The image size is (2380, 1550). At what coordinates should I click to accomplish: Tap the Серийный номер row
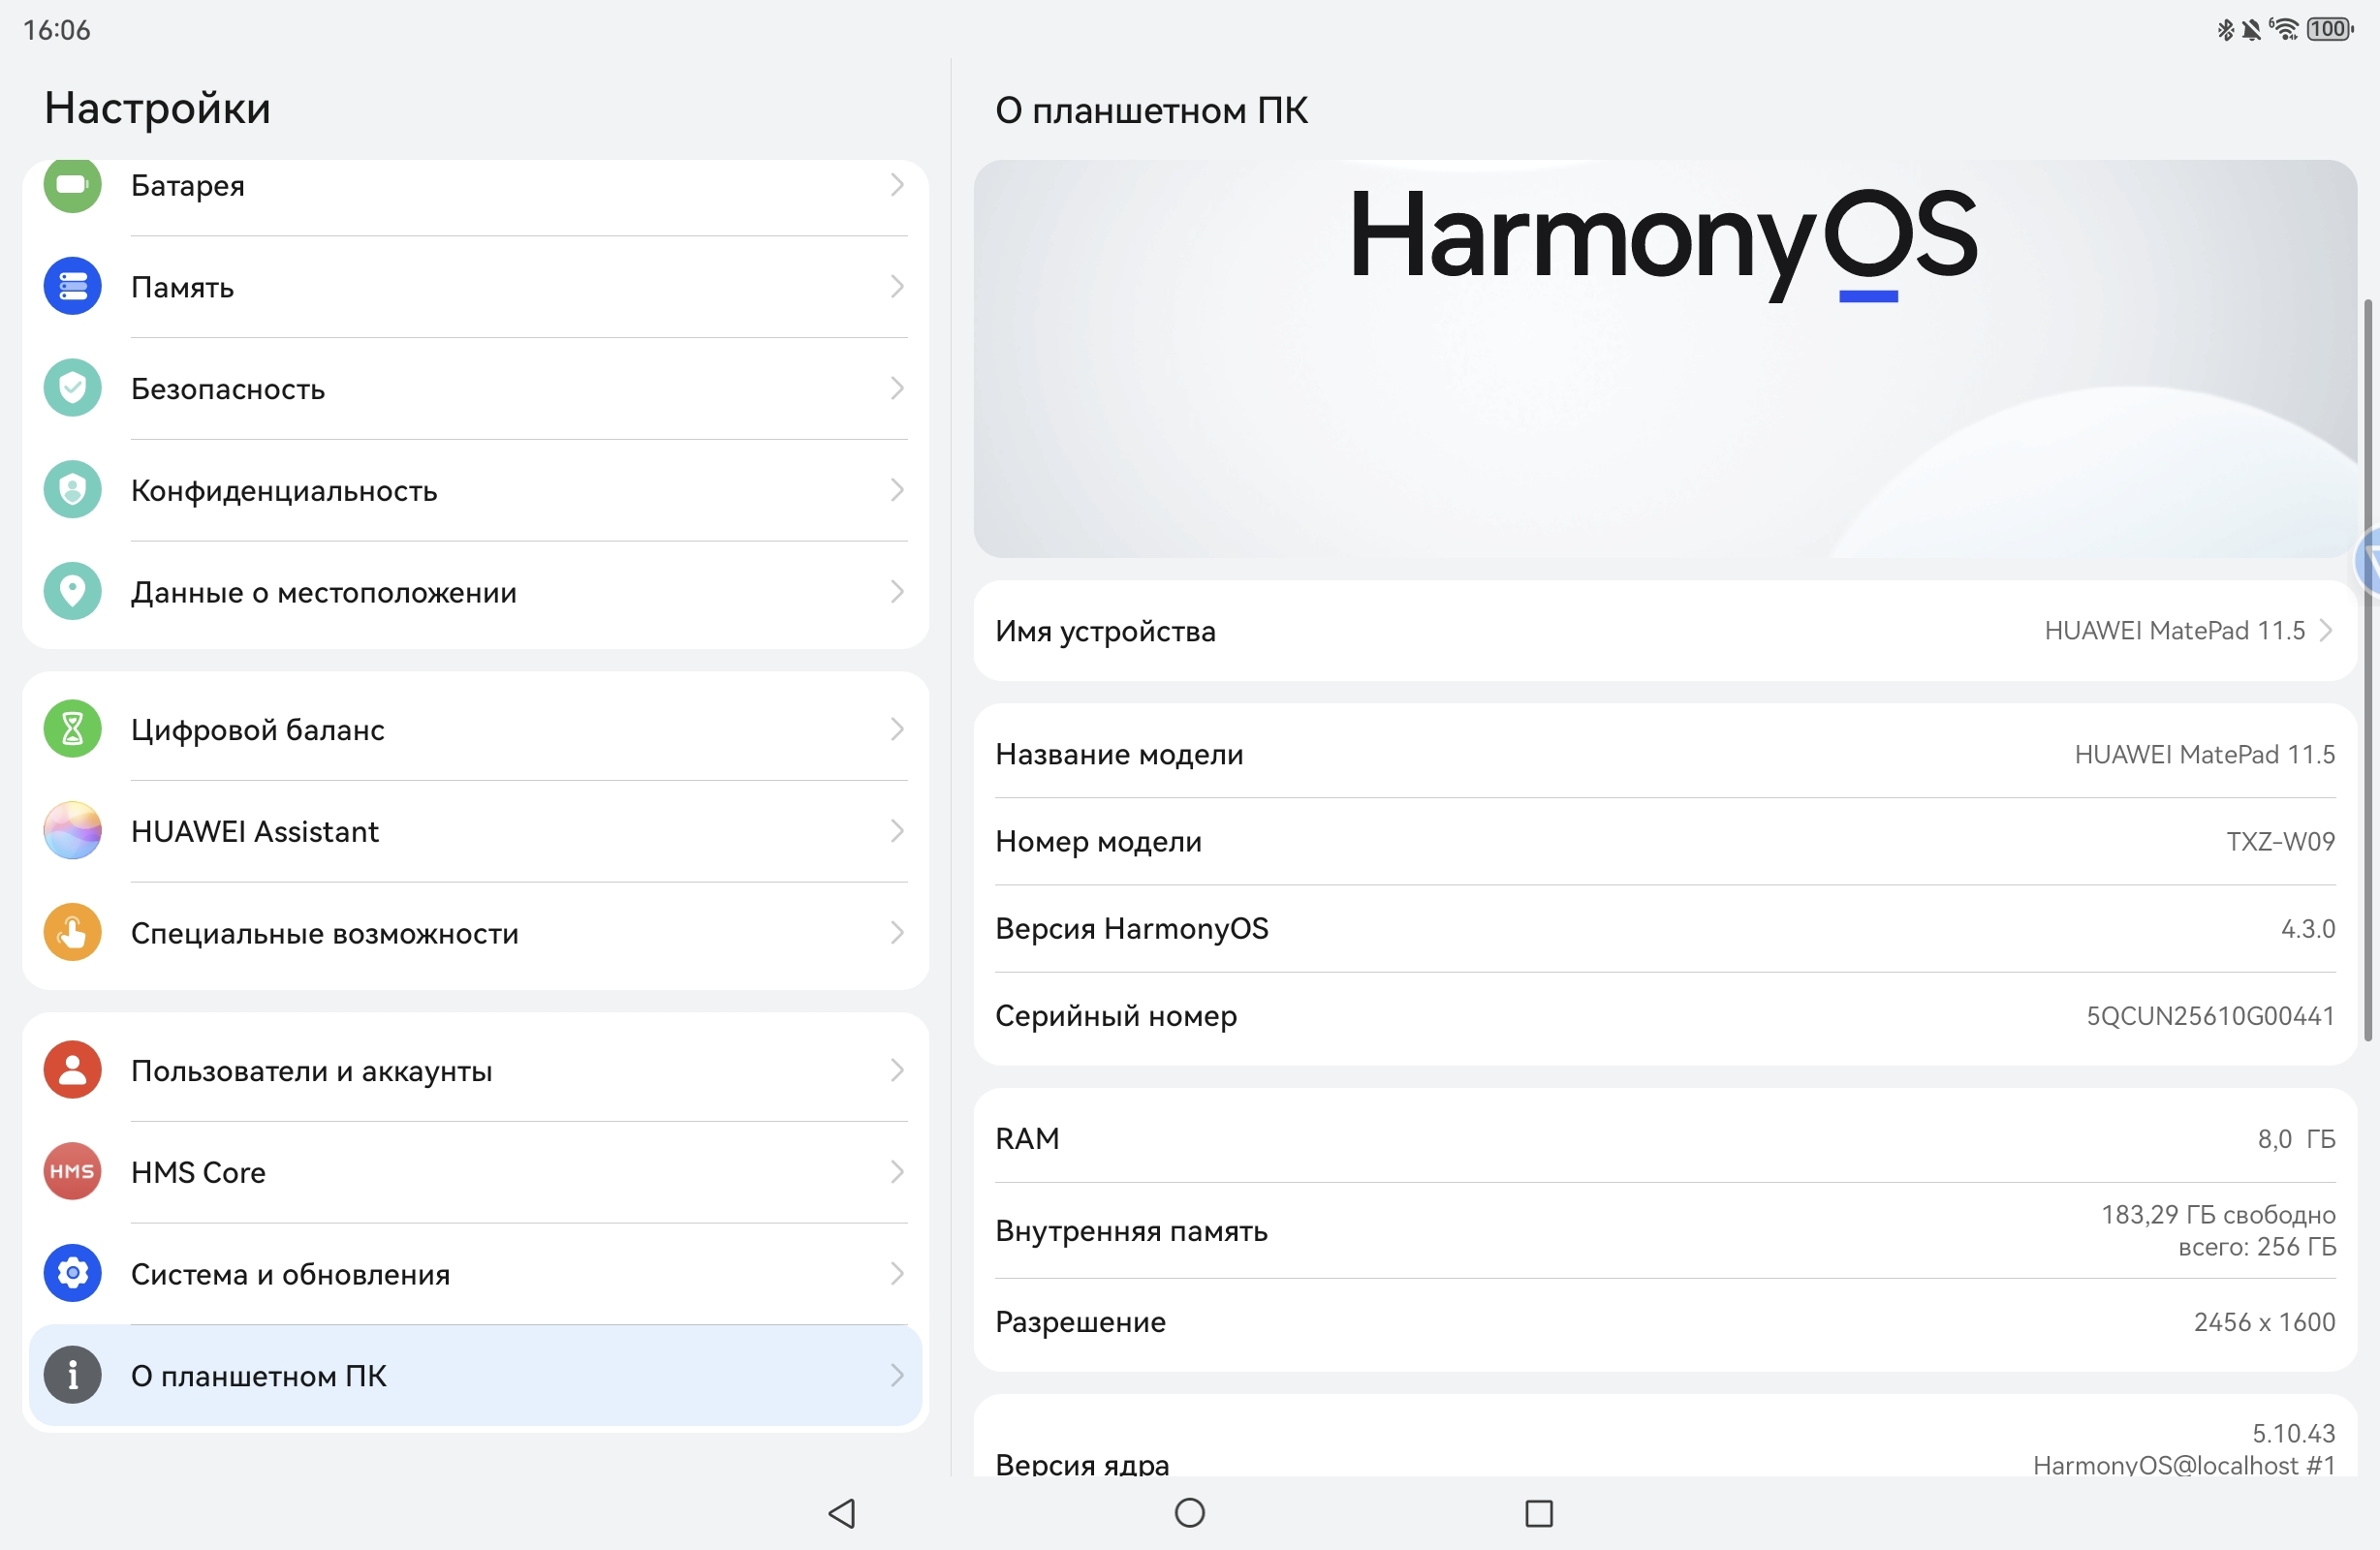(1664, 1016)
